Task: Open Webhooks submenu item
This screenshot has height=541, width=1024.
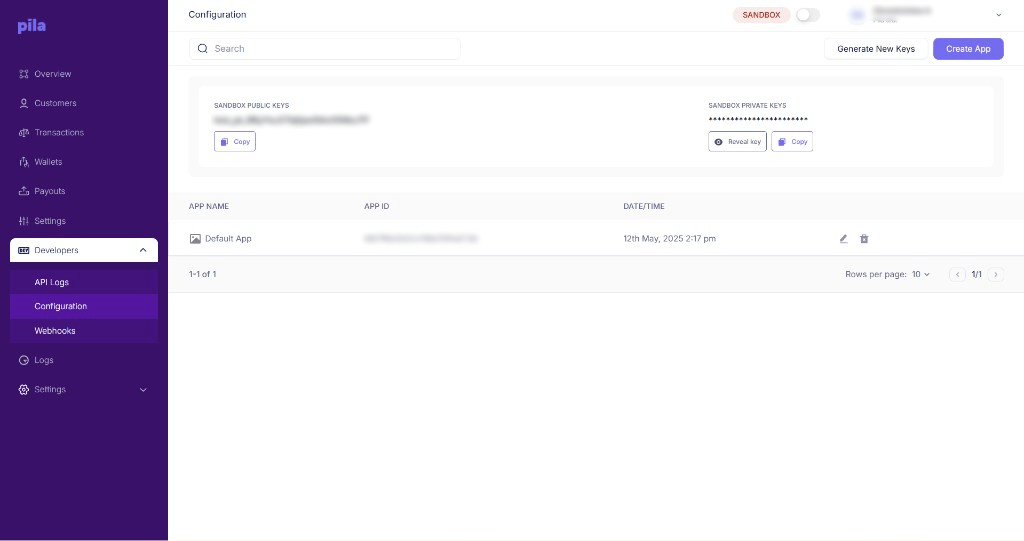Action: pyautogui.click(x=84, y=331)
